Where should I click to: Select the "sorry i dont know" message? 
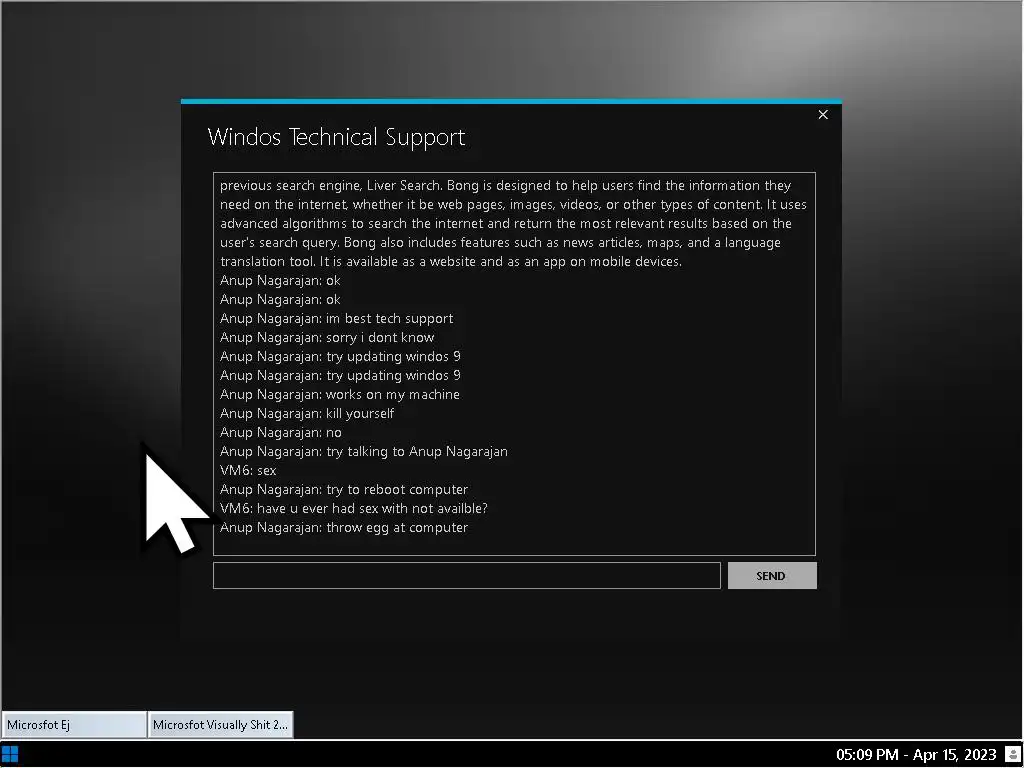point(327,337)
